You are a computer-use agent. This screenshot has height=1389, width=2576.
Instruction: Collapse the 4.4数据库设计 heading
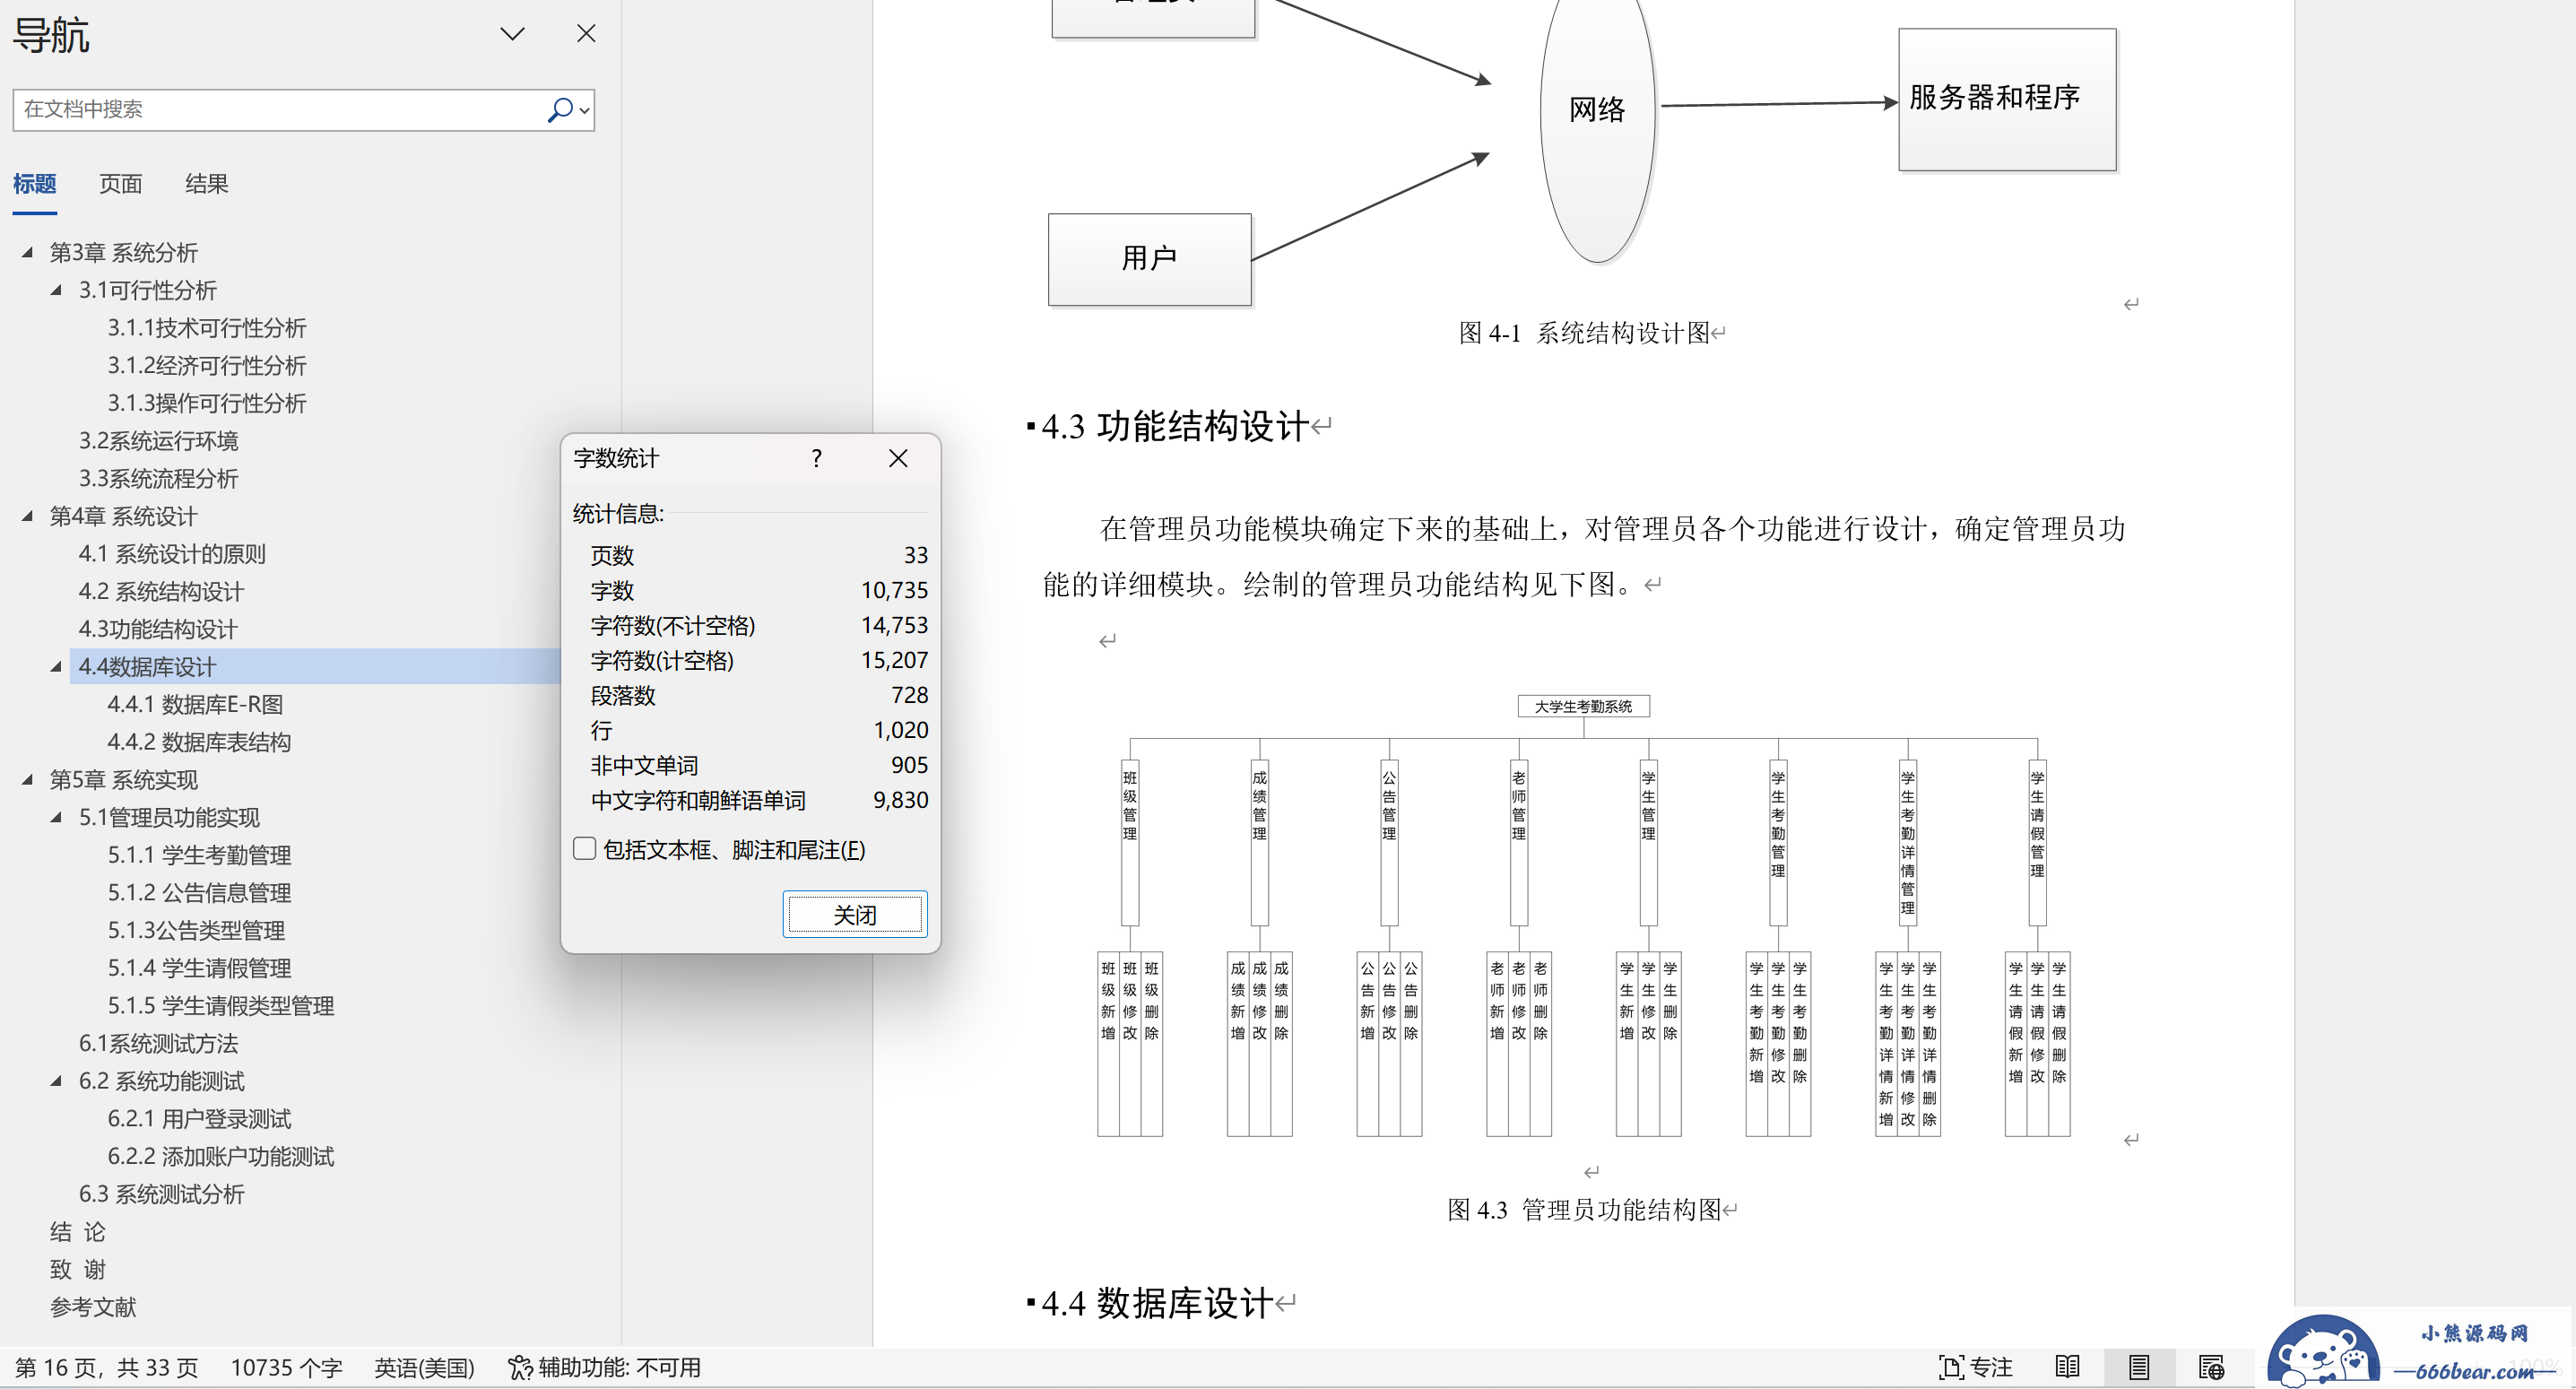[57, 667]
